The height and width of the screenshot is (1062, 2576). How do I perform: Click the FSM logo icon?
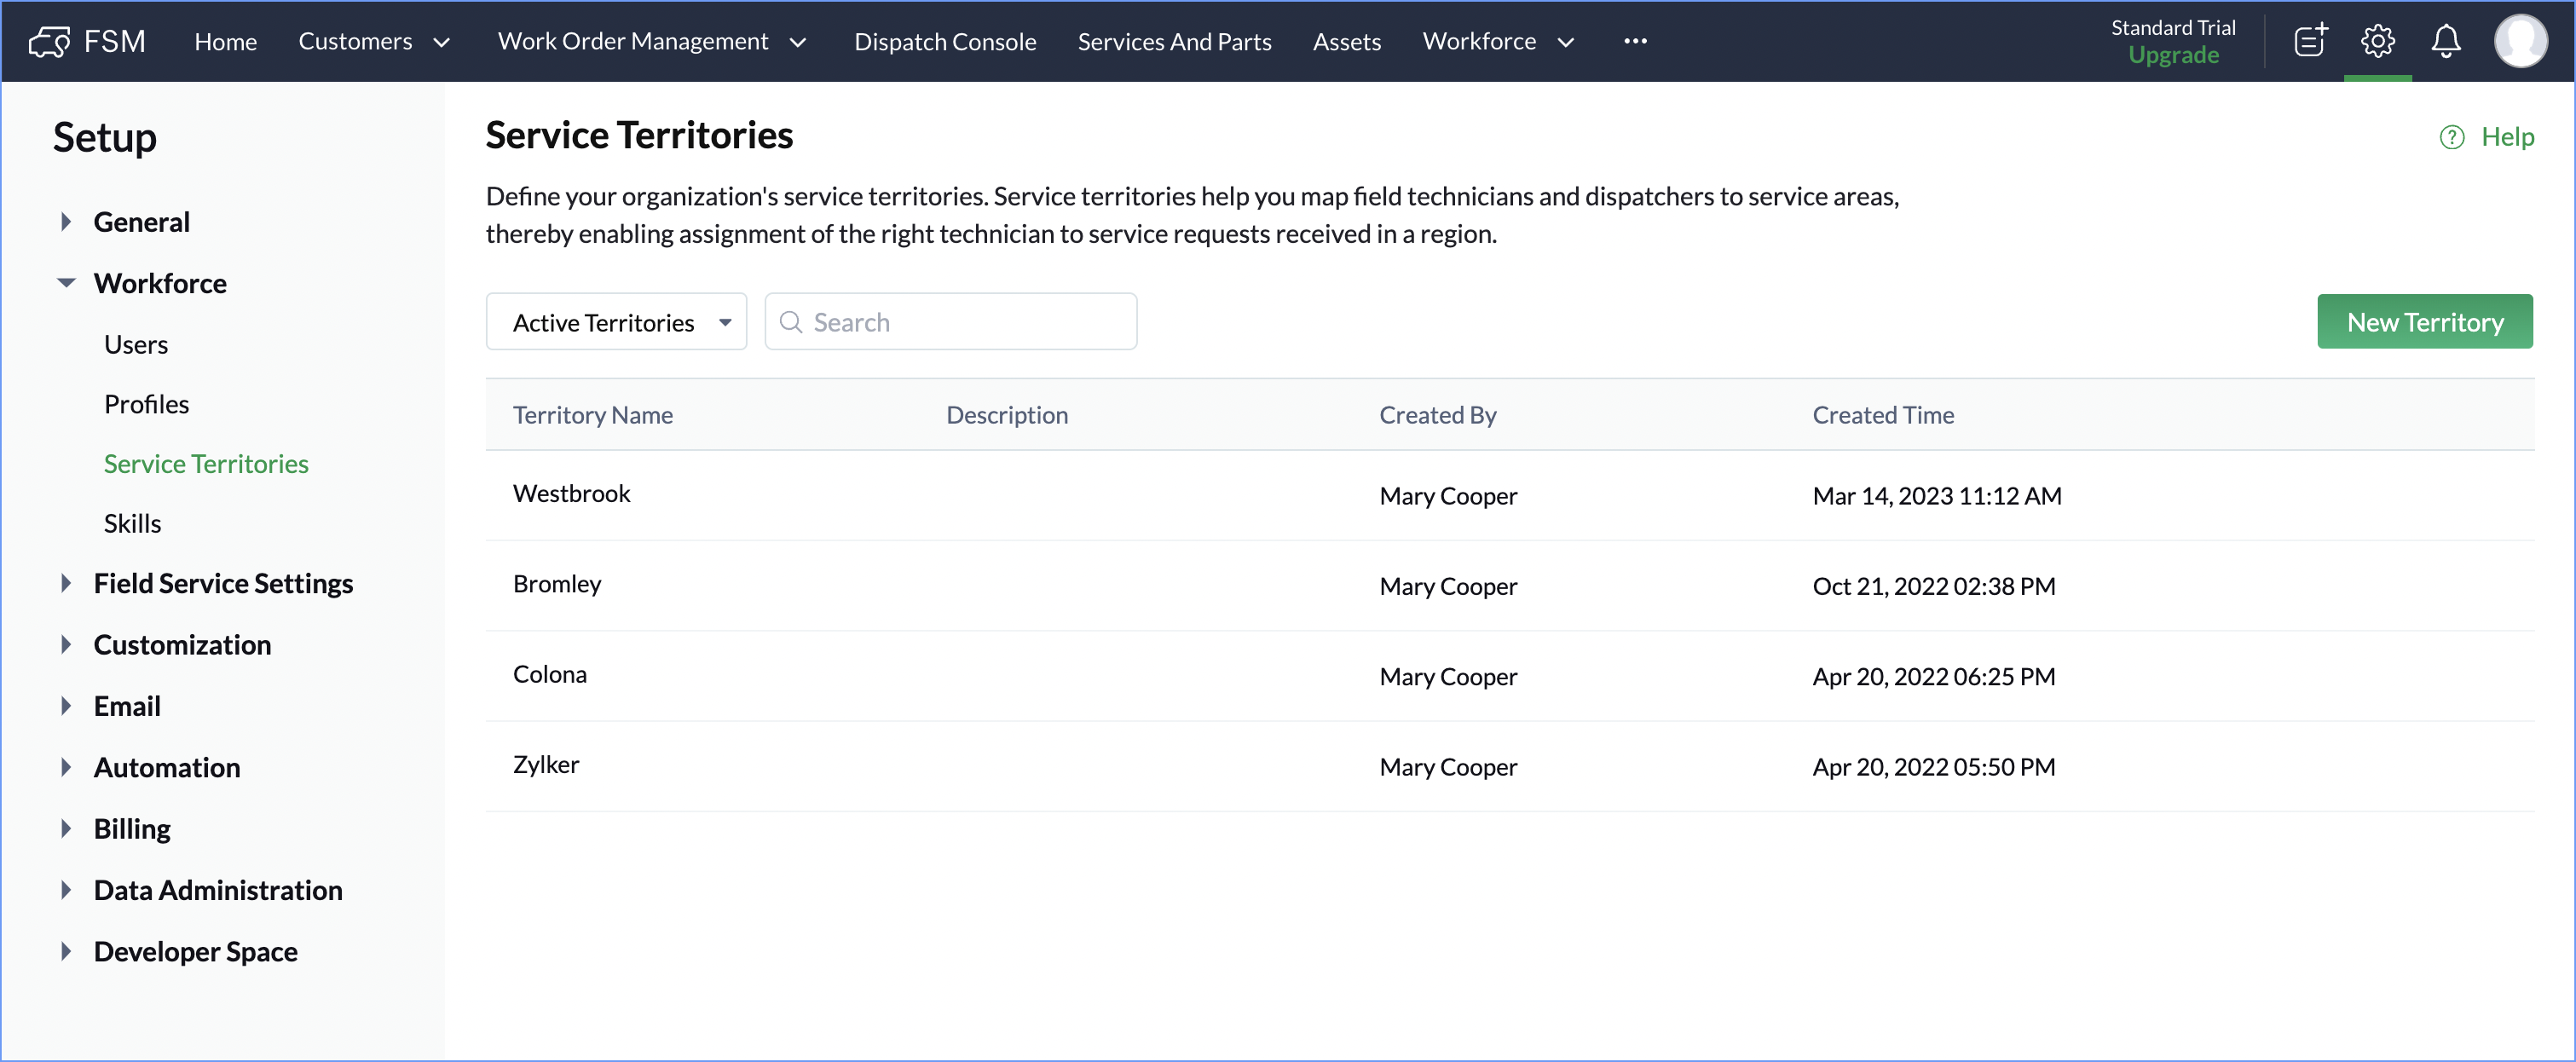[48, 41]
